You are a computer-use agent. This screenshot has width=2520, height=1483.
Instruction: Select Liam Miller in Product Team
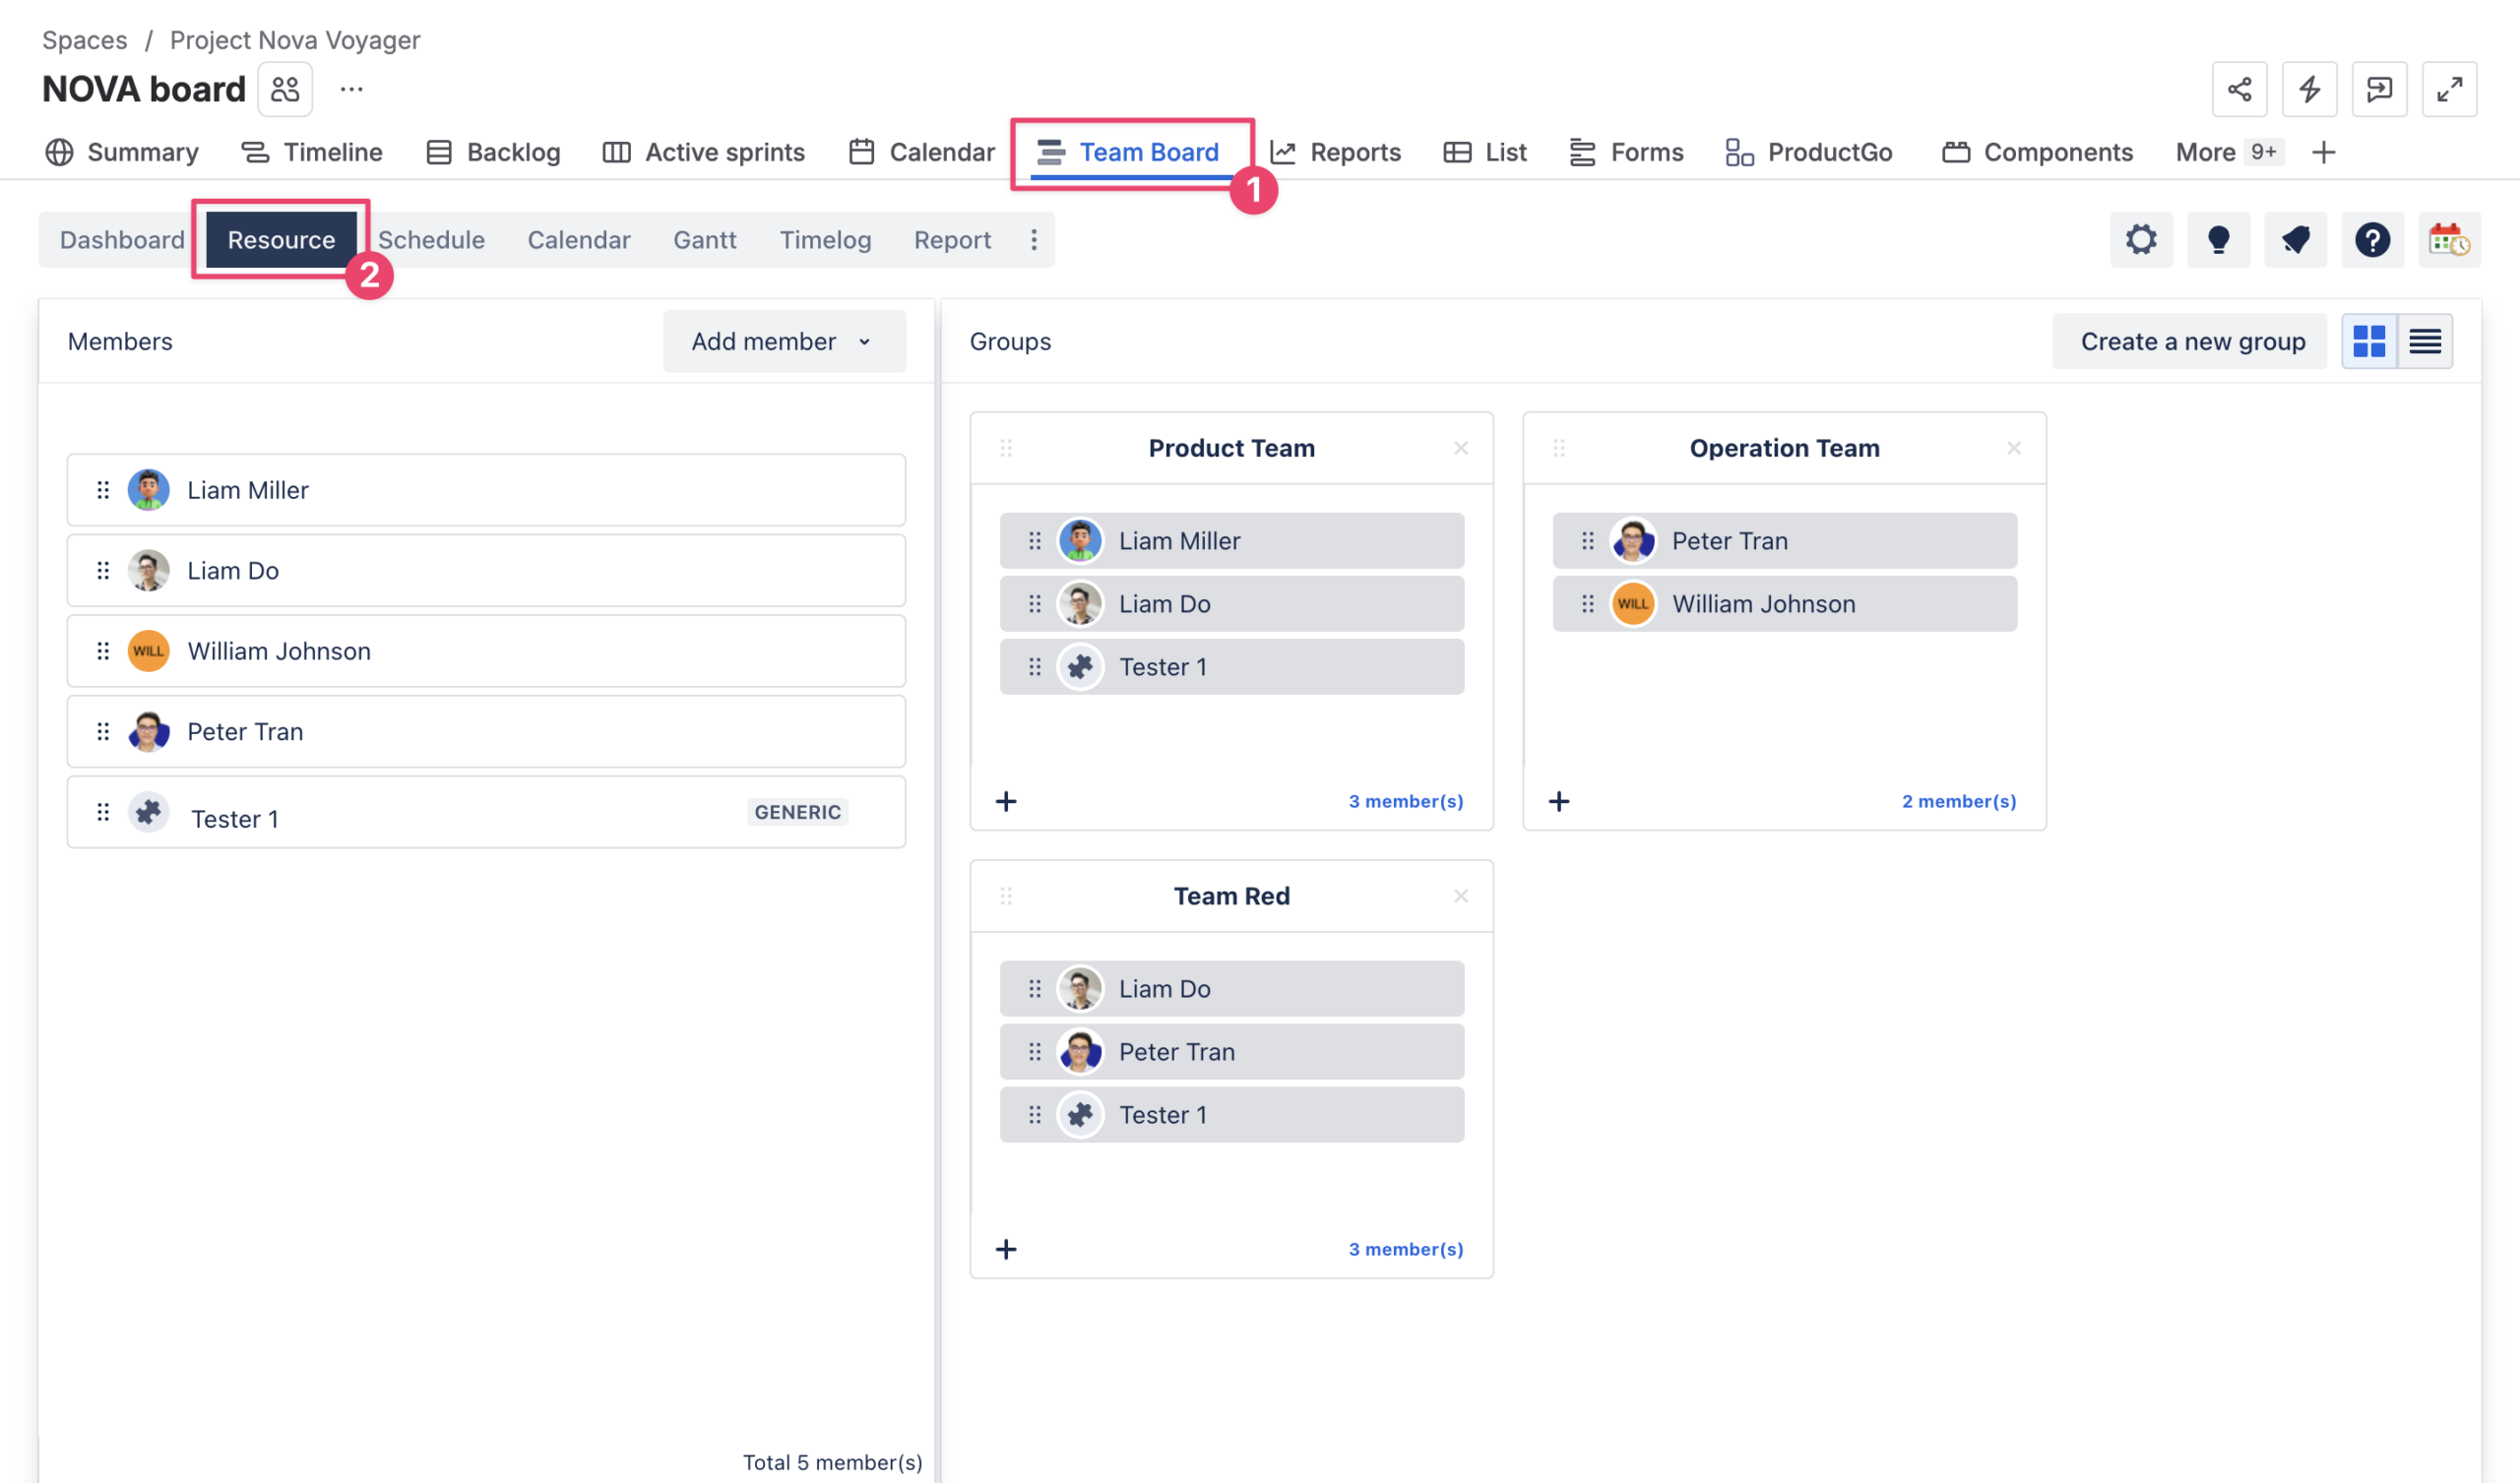[1232, 541]
